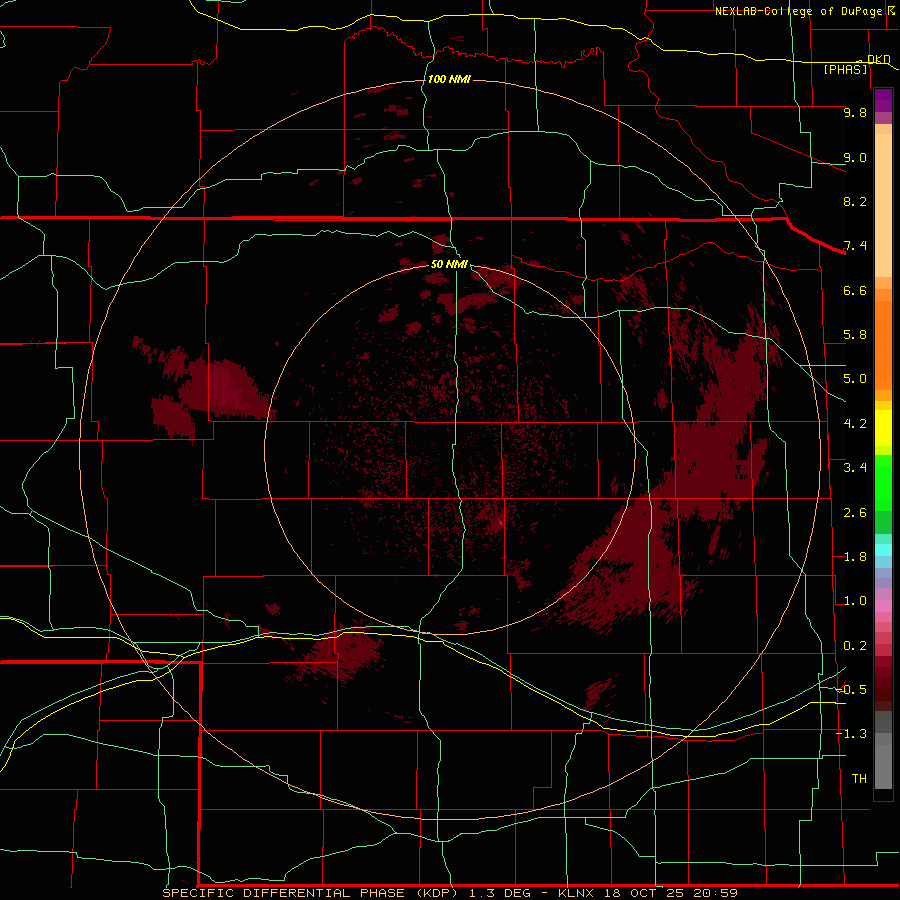Click the [PHAS] legend header

tap(845, 69)
